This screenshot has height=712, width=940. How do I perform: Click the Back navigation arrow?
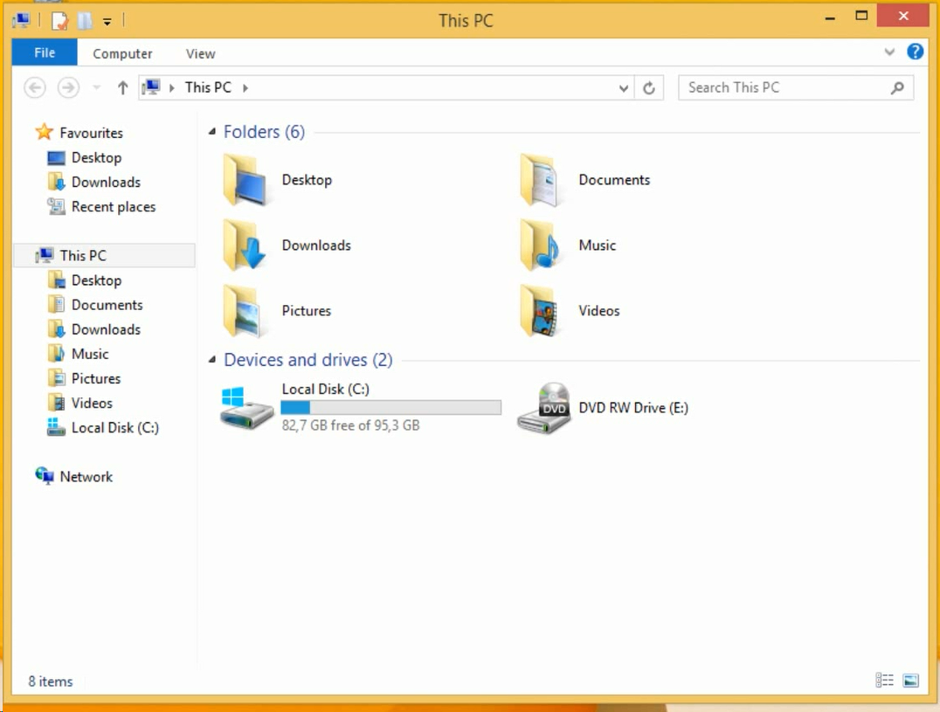coord(35,88)
